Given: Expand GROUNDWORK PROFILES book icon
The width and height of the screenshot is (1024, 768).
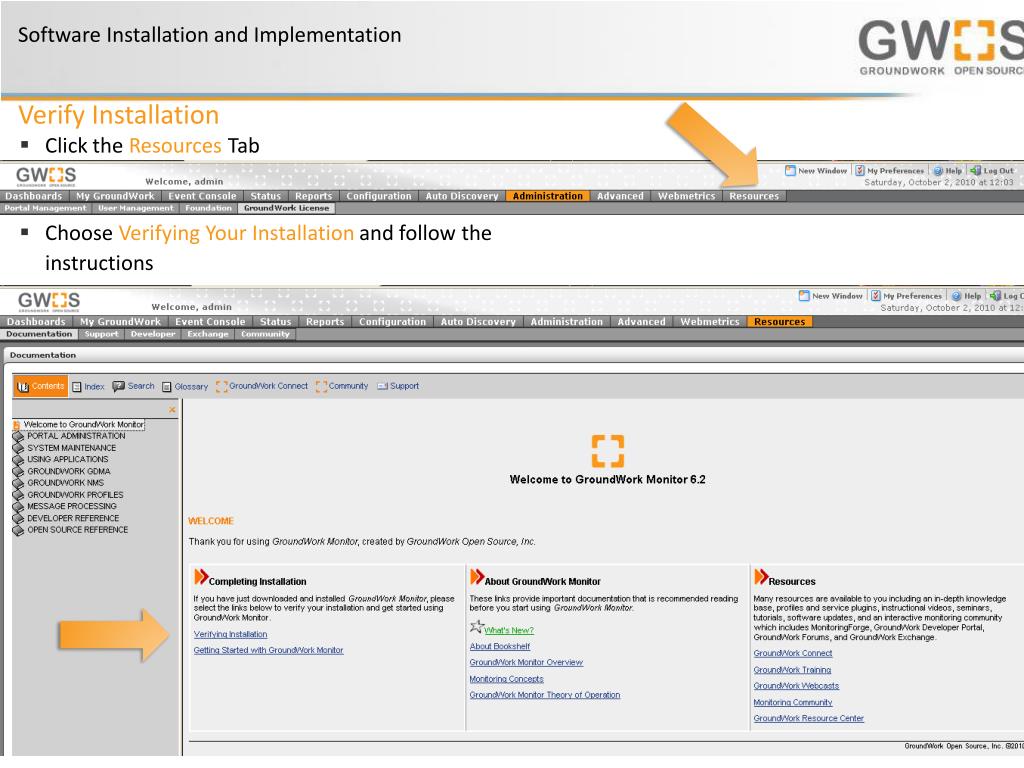Looking at the screenshot, I should (x=18, y=495).
